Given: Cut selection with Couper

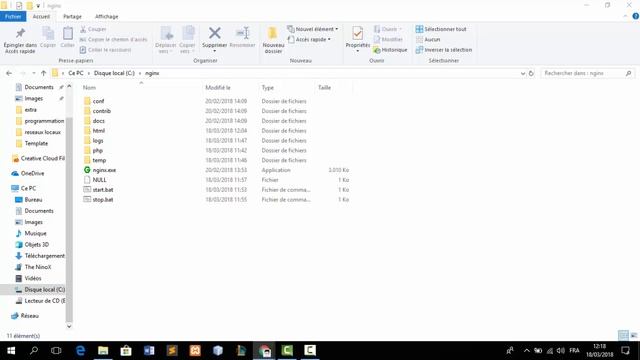Looking at the screenshot, I should (93, 29).
